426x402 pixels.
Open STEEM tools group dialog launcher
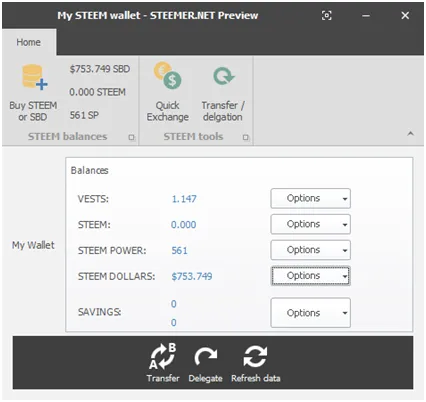(246, 137)
